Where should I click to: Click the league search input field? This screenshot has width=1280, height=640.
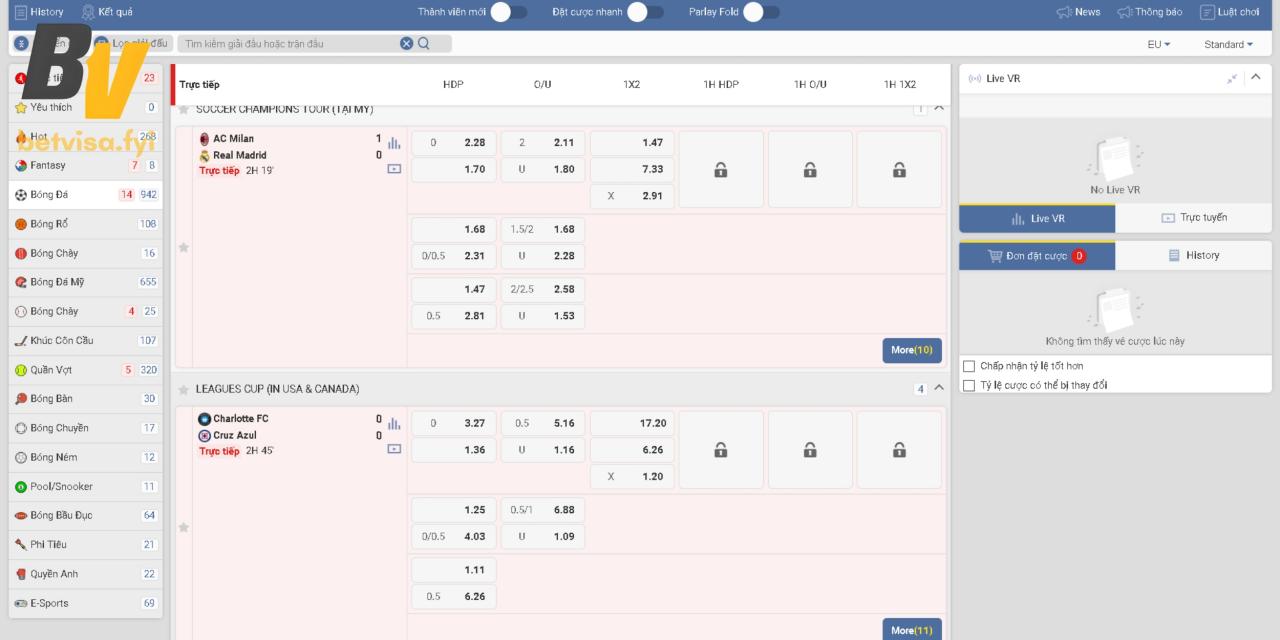coord(290,43)
